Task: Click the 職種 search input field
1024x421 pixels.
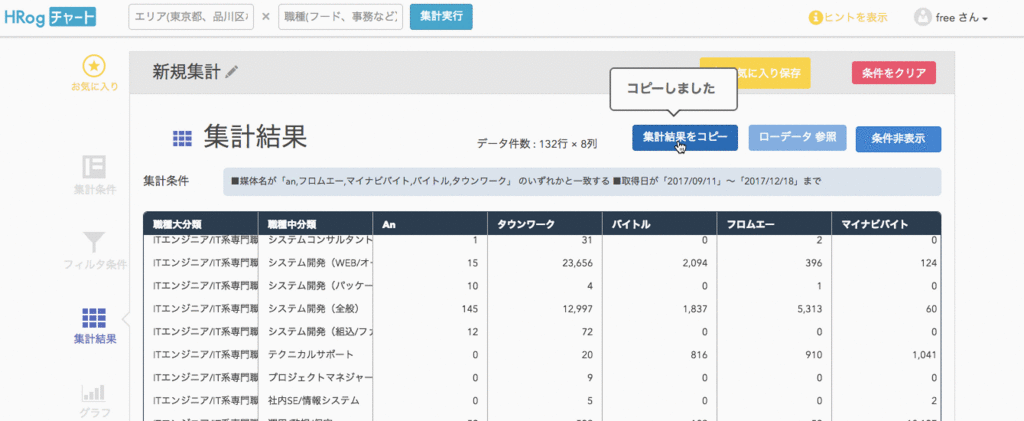Action: click(340, 17)
